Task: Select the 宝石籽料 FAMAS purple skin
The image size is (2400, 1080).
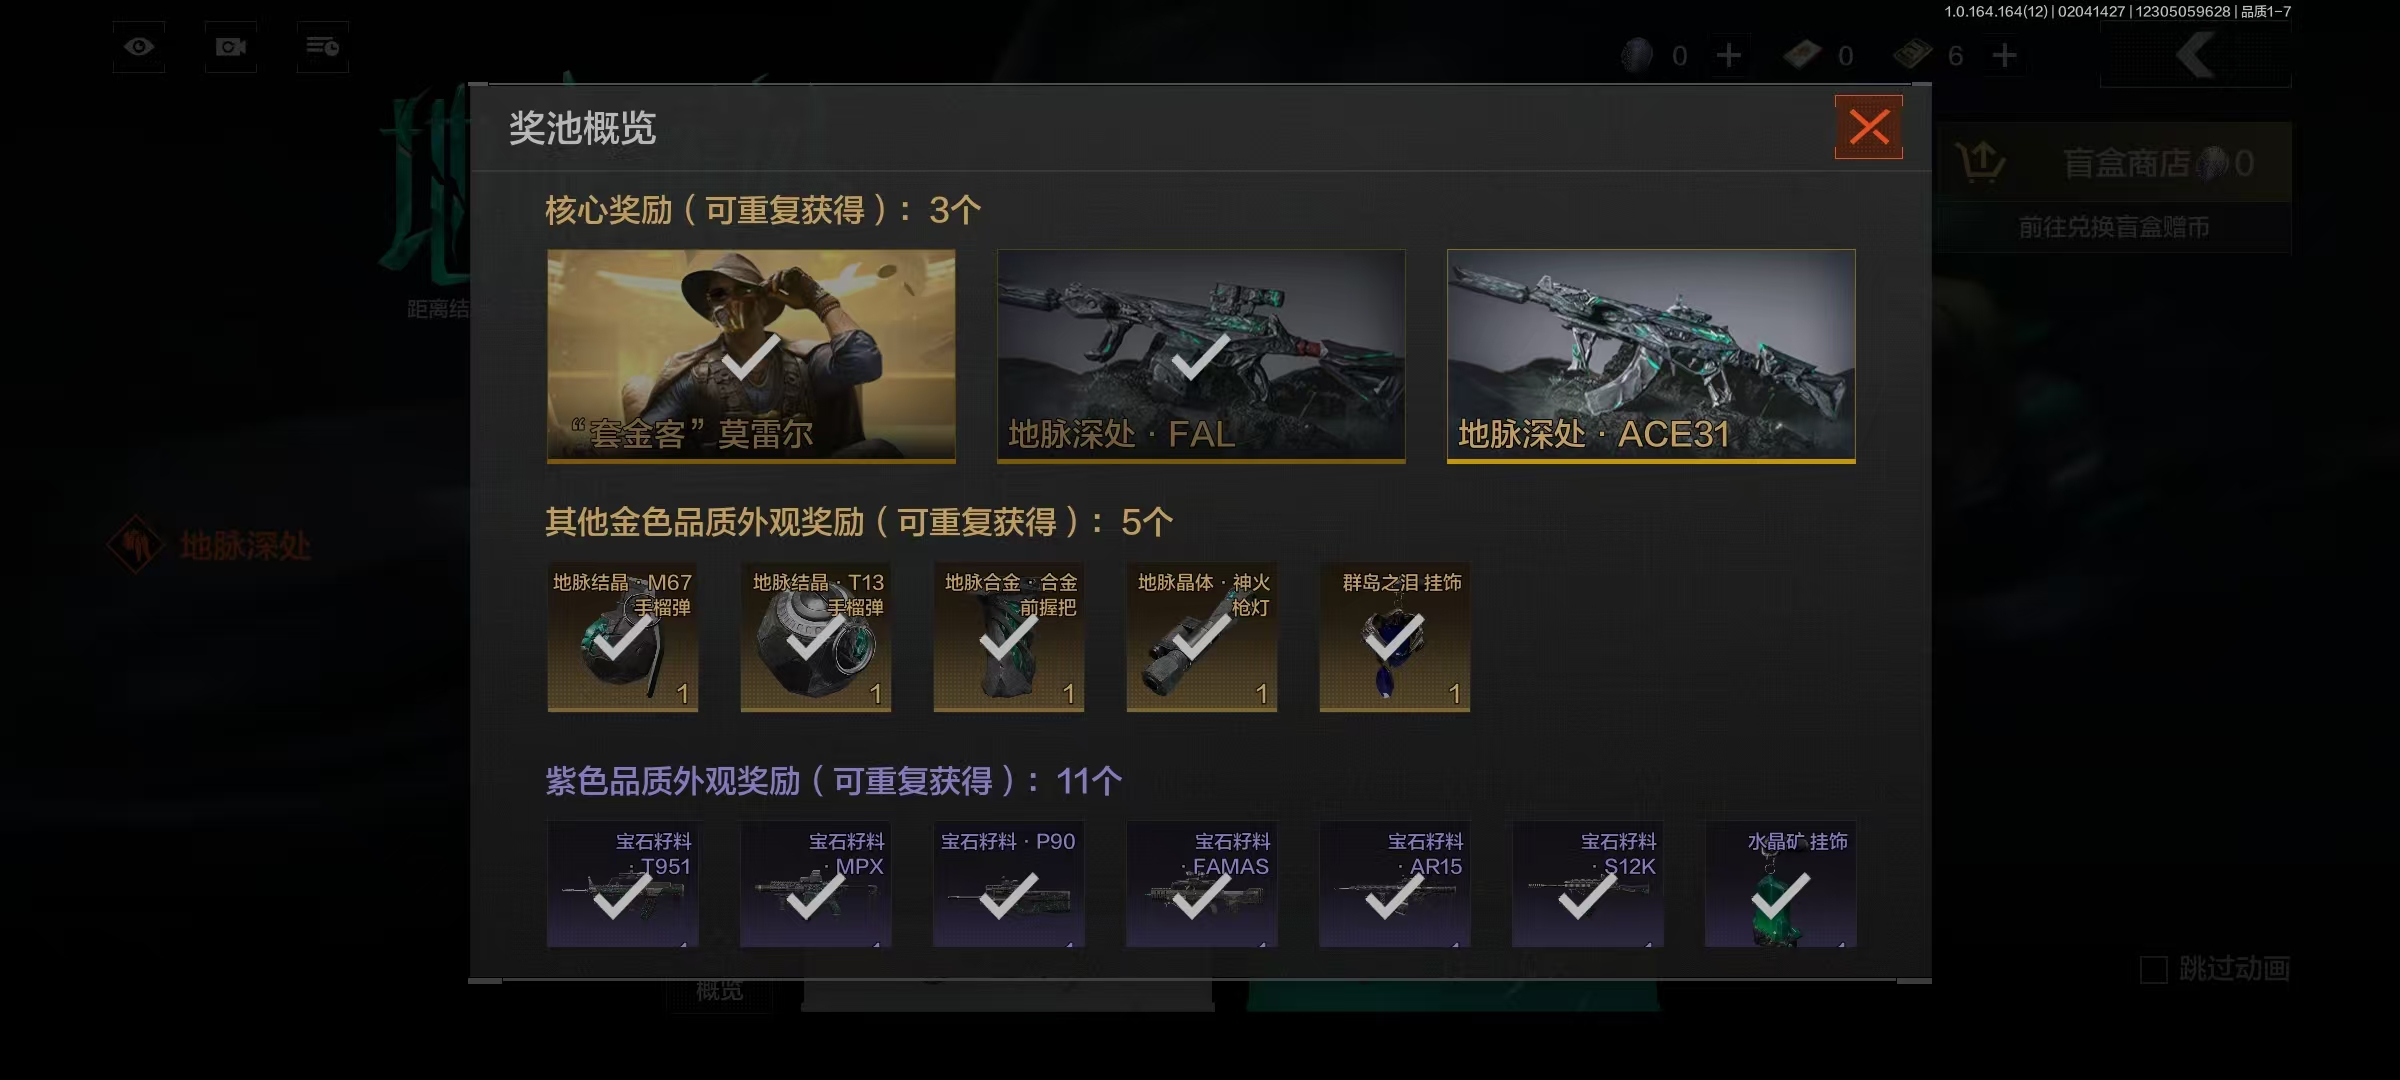Action: tap(1202, 884)
